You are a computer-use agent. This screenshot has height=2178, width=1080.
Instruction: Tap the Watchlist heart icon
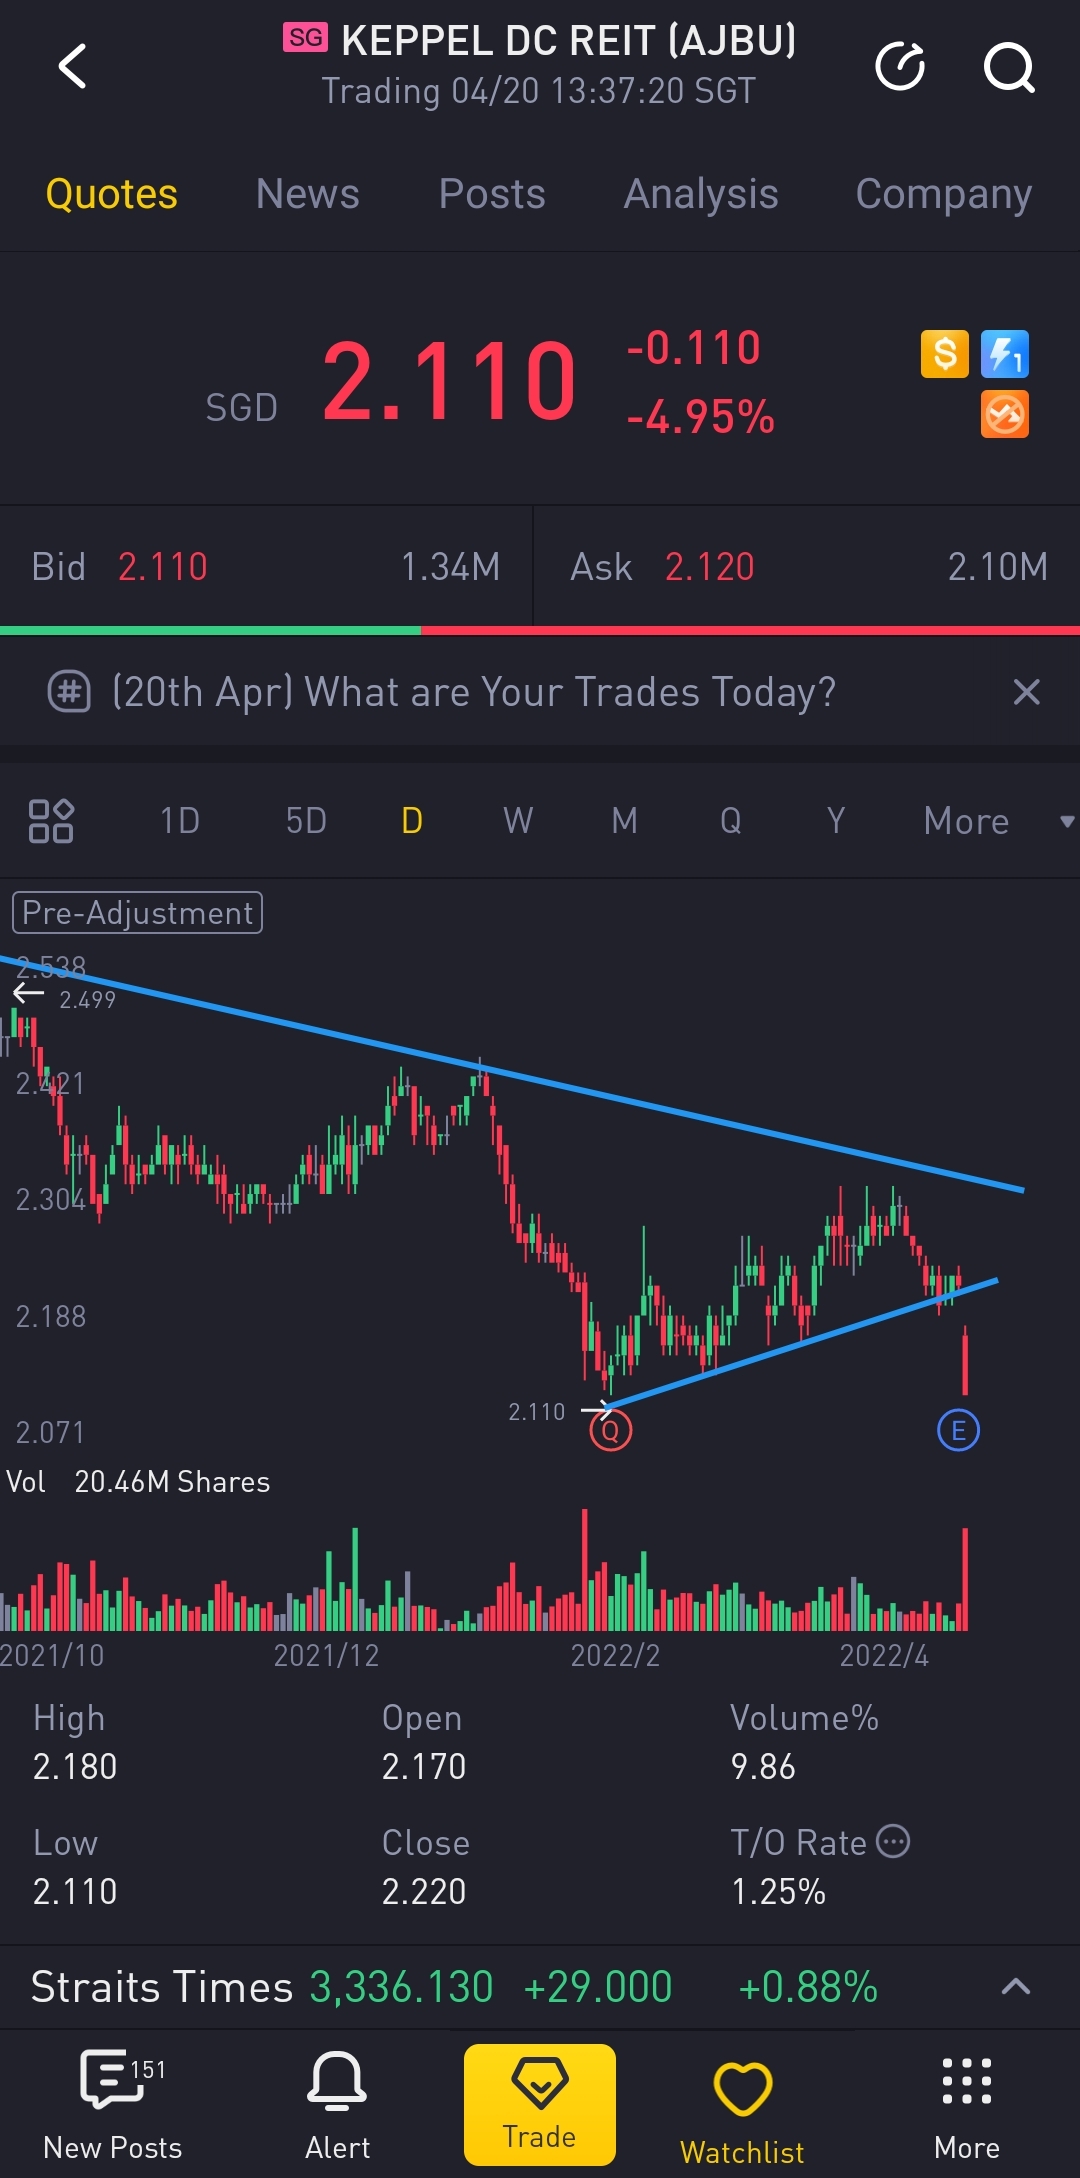click(742, 2090)
